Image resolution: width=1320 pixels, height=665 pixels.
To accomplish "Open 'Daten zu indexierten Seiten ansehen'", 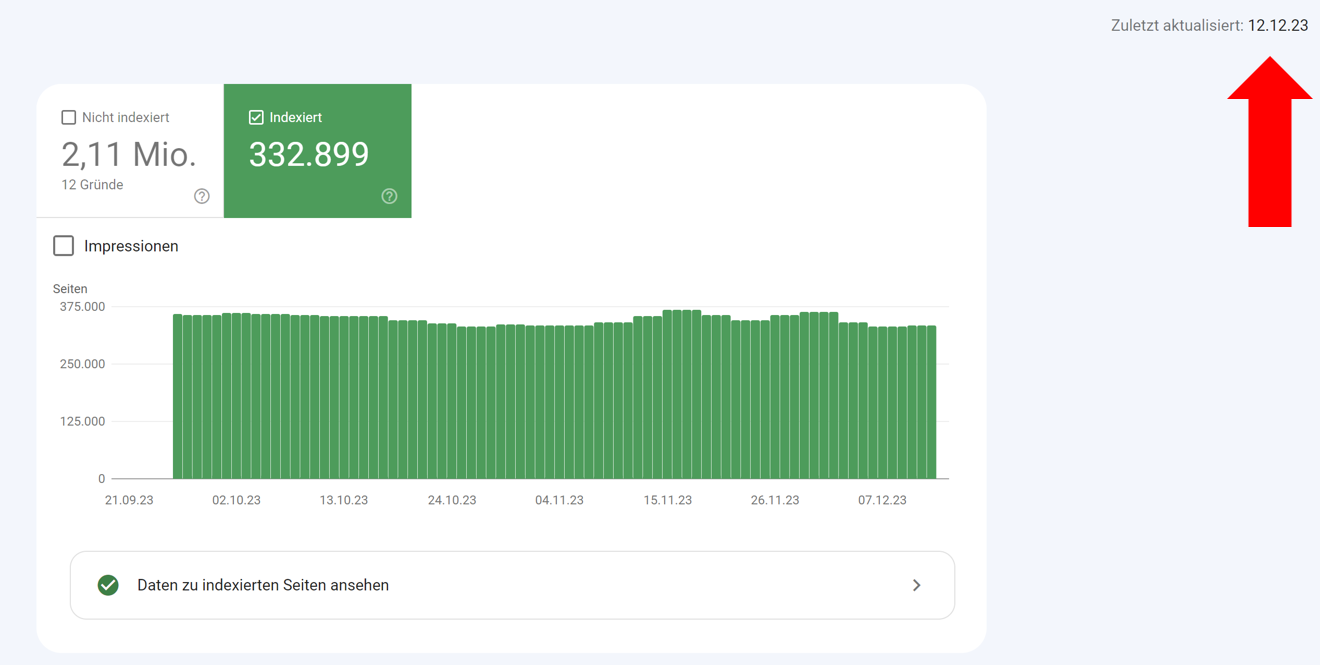I will click(265, 585).
